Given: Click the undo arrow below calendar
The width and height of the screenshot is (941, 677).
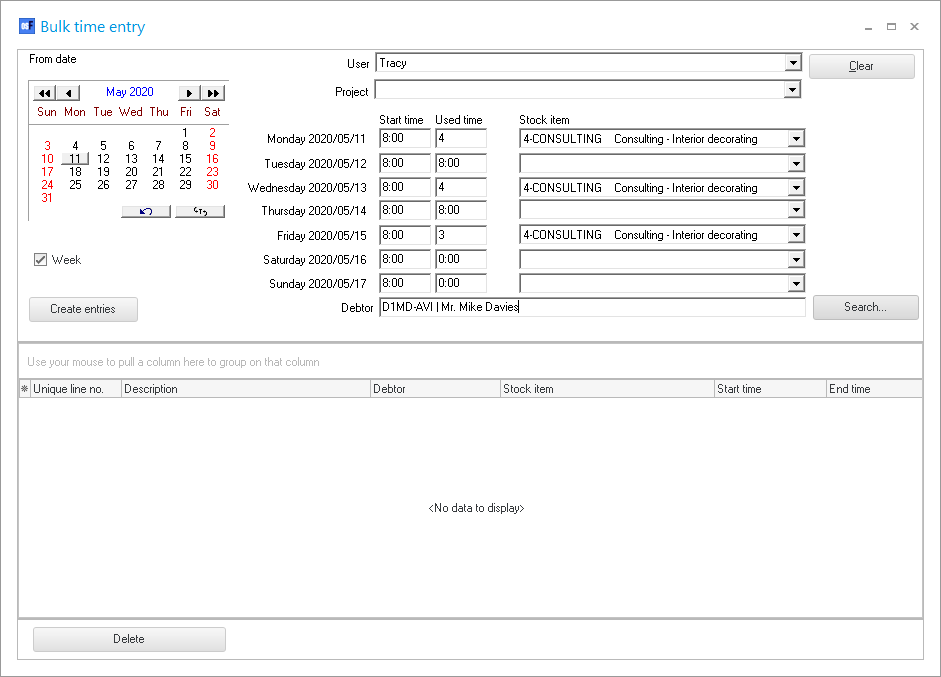Looking at the screenshot, I should tap(146, 211).
